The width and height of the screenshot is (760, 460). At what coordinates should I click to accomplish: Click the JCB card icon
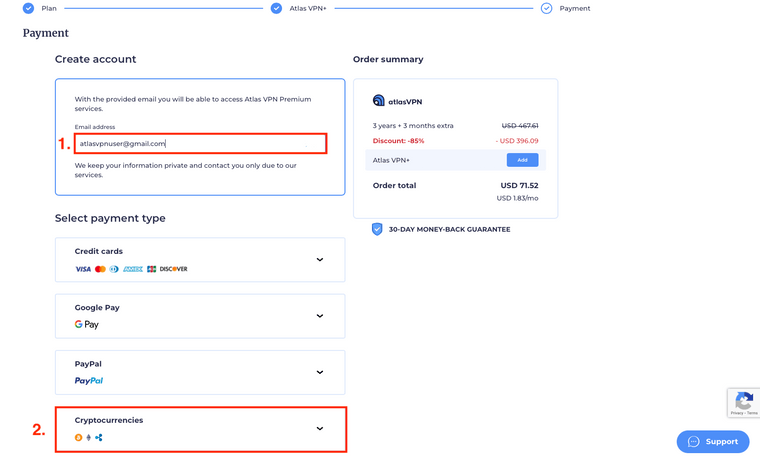pos(152,269)
